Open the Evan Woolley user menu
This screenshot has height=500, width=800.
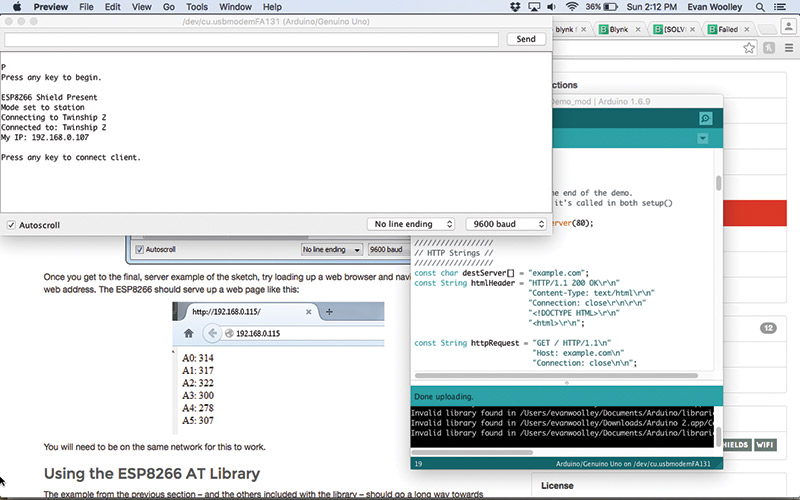tap(716, 7)
